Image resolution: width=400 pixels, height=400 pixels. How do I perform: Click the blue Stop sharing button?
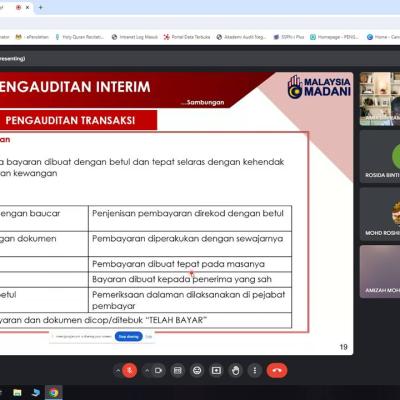coord(129,337)
